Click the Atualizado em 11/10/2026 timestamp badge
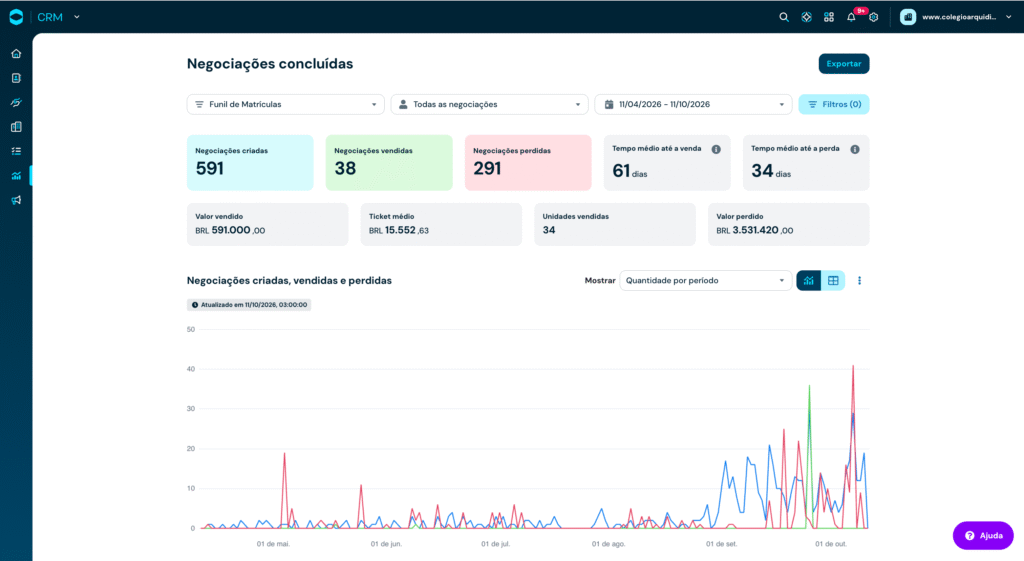1024x561 pixels. [249, 304]
